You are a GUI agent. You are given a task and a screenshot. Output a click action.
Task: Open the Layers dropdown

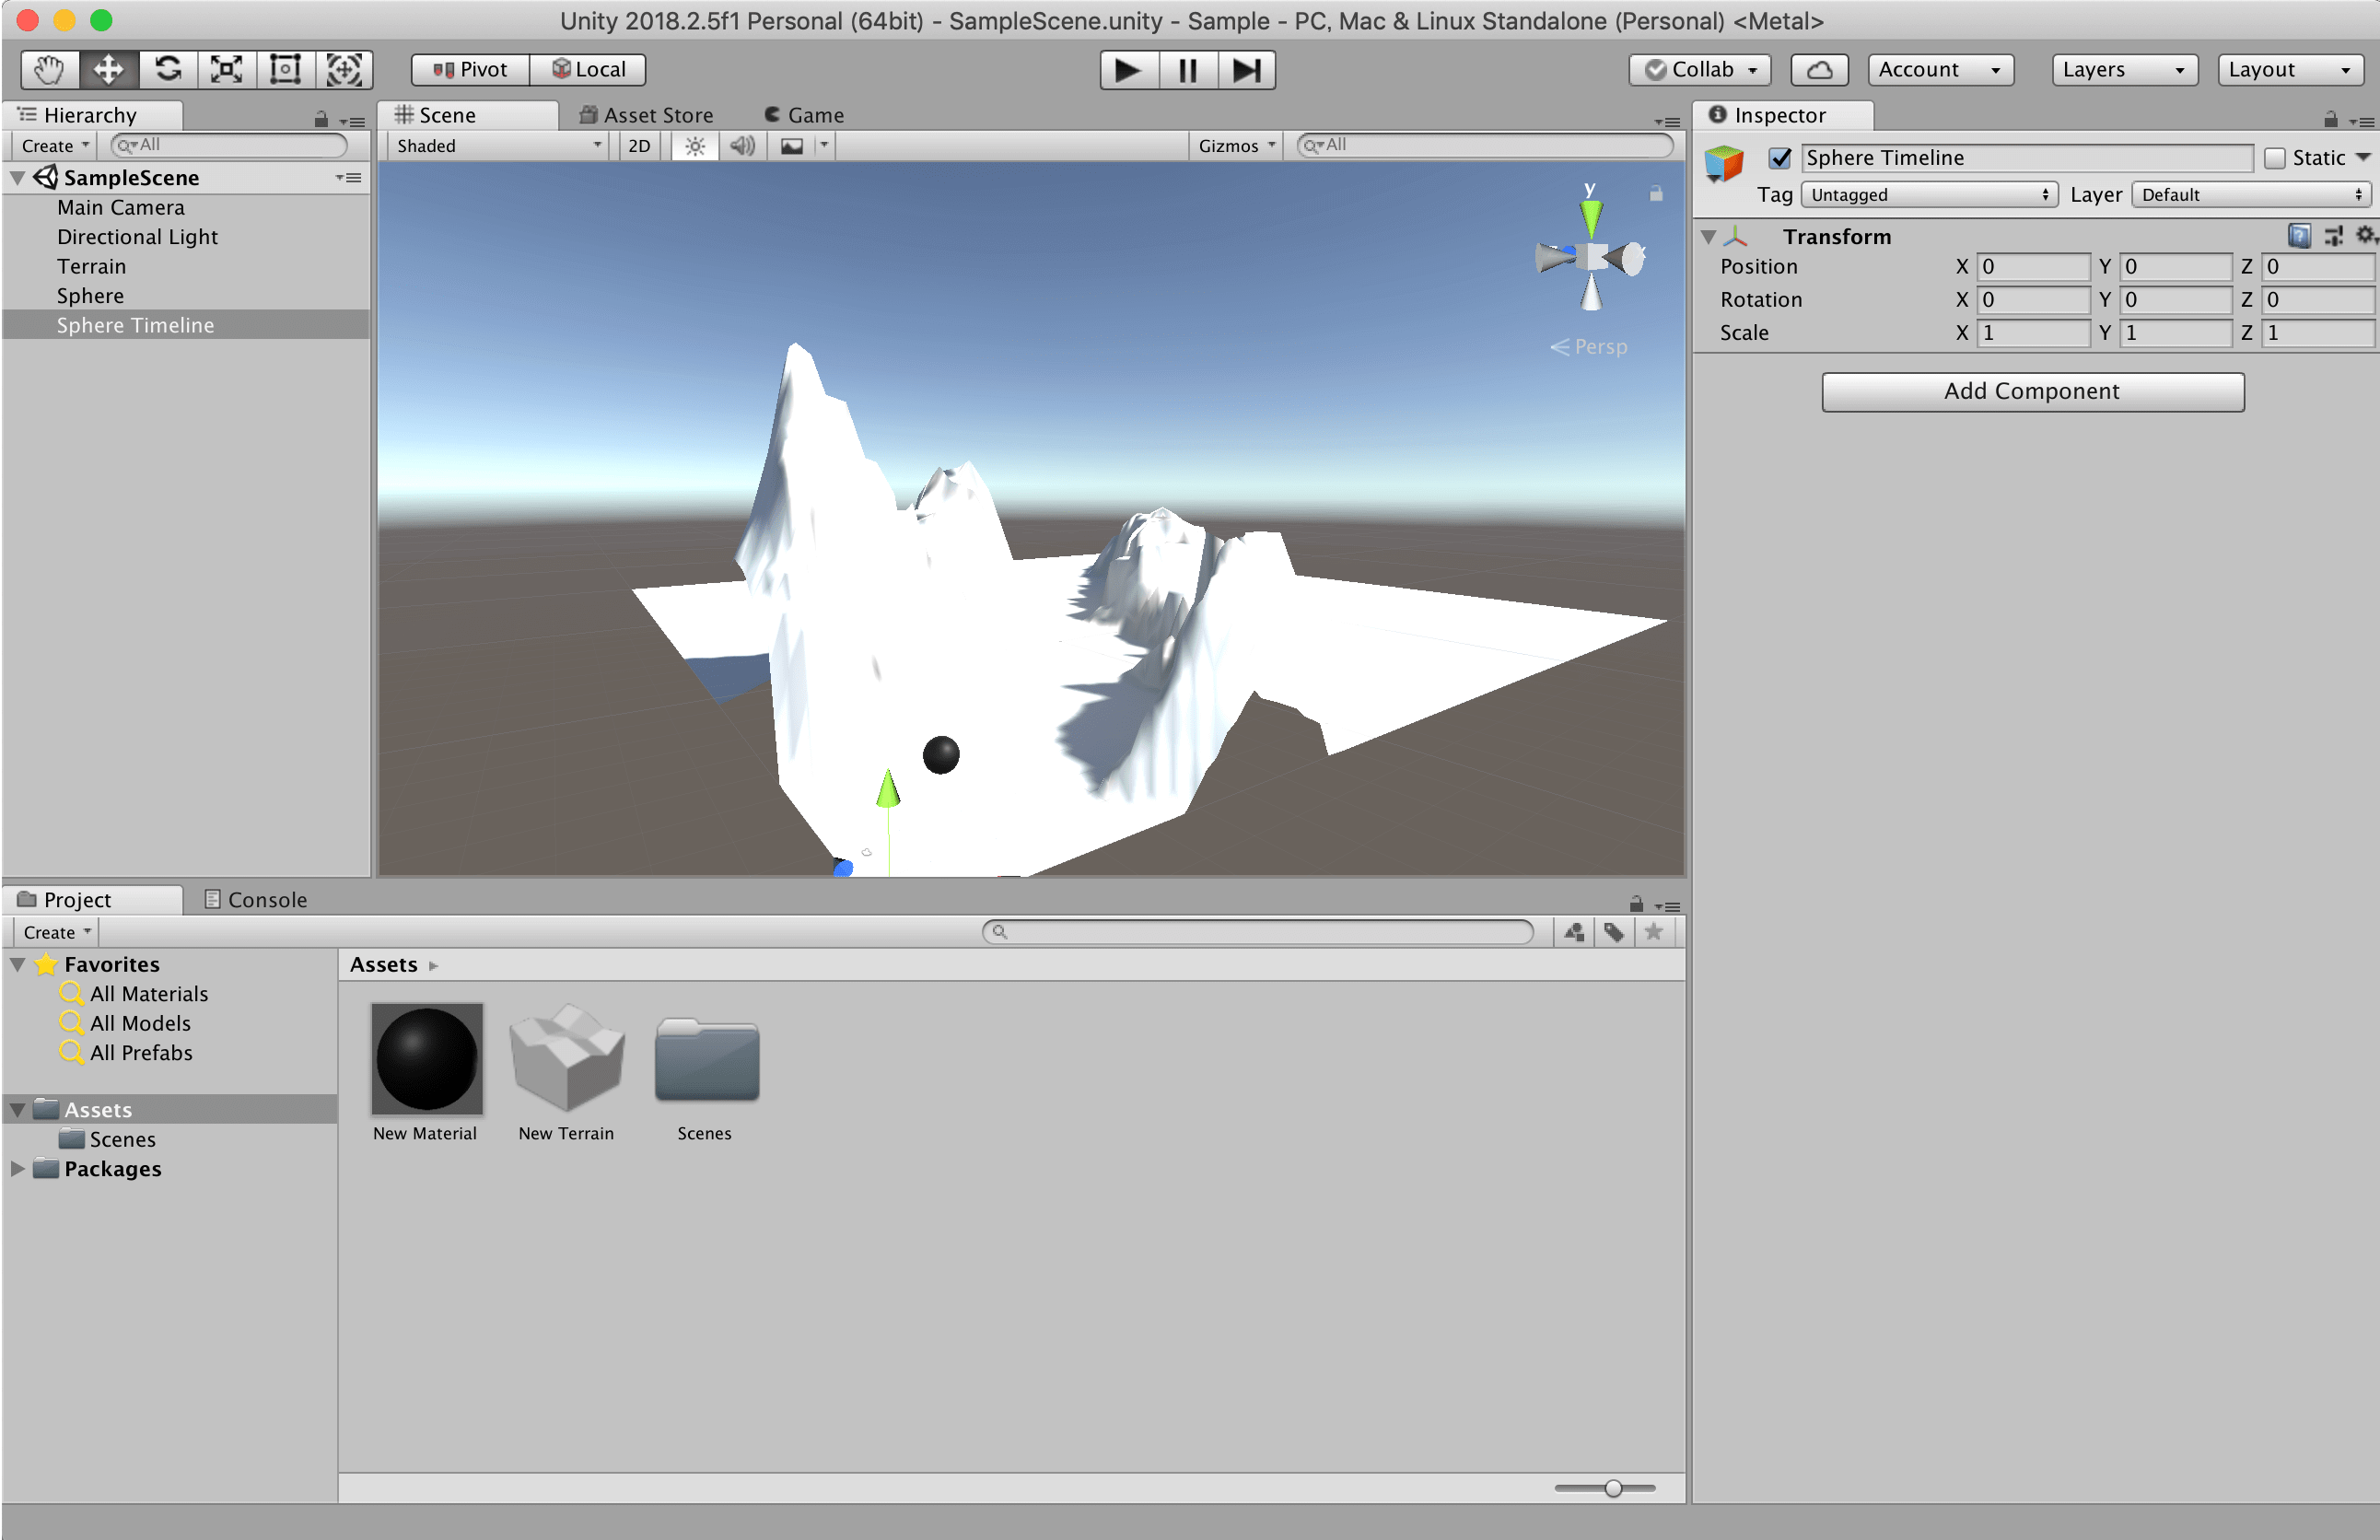2124,70
